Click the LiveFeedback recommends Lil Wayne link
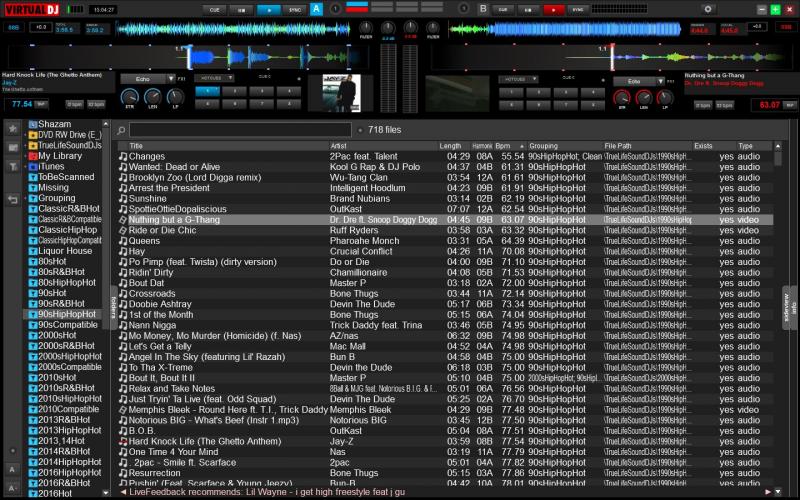Screen dimensions: 800x500 click(x=267, y=492)
